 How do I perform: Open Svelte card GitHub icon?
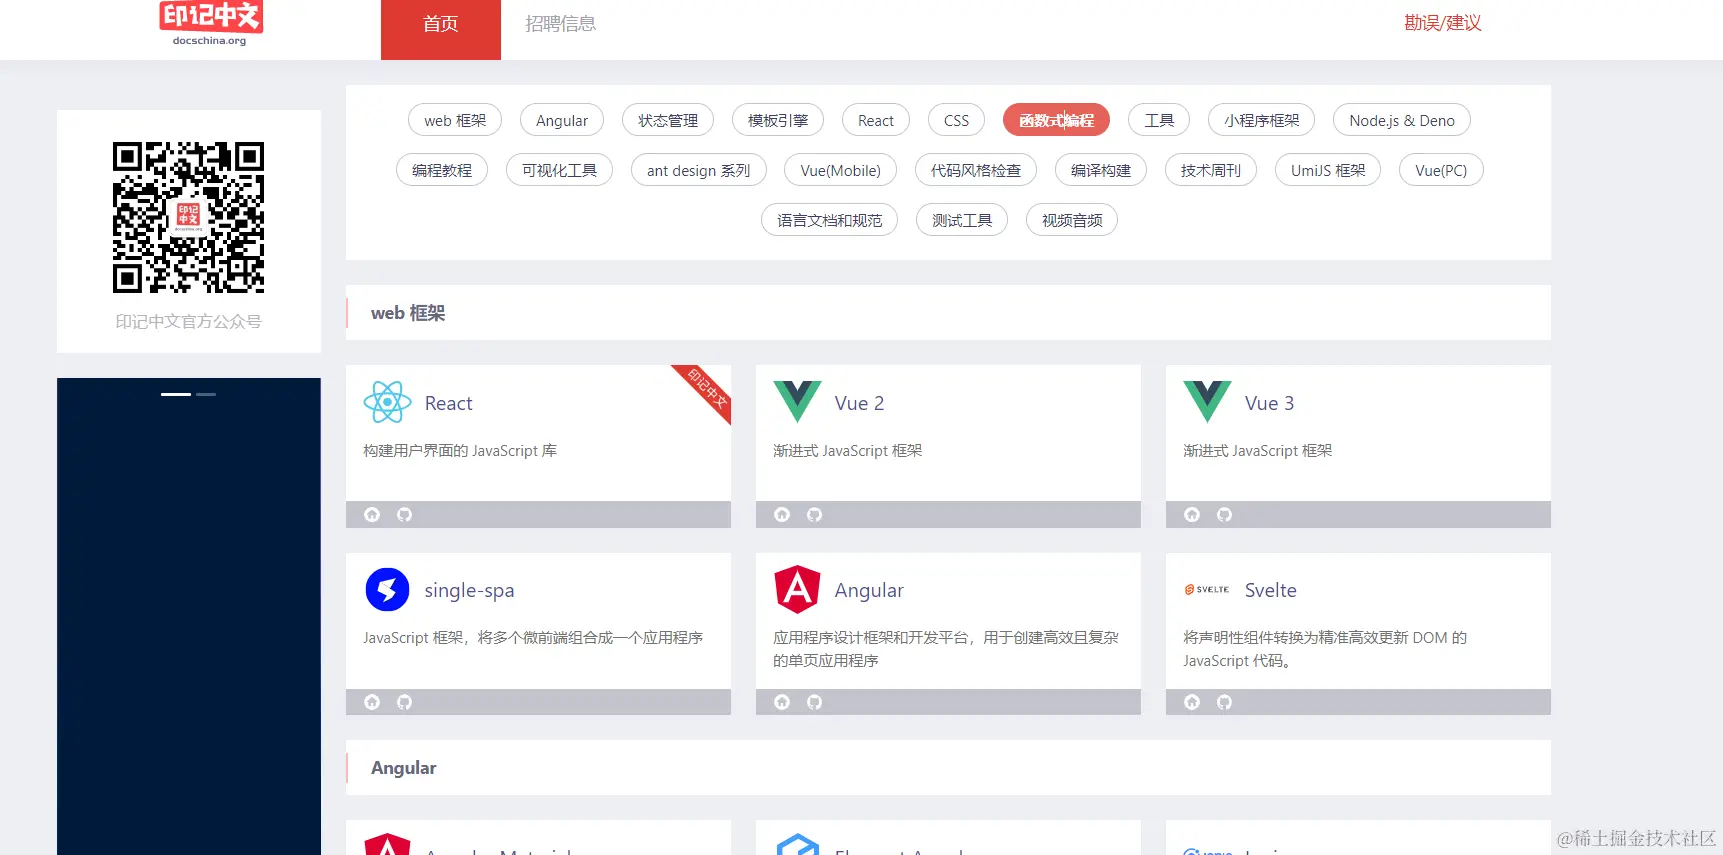(1224, 702)
